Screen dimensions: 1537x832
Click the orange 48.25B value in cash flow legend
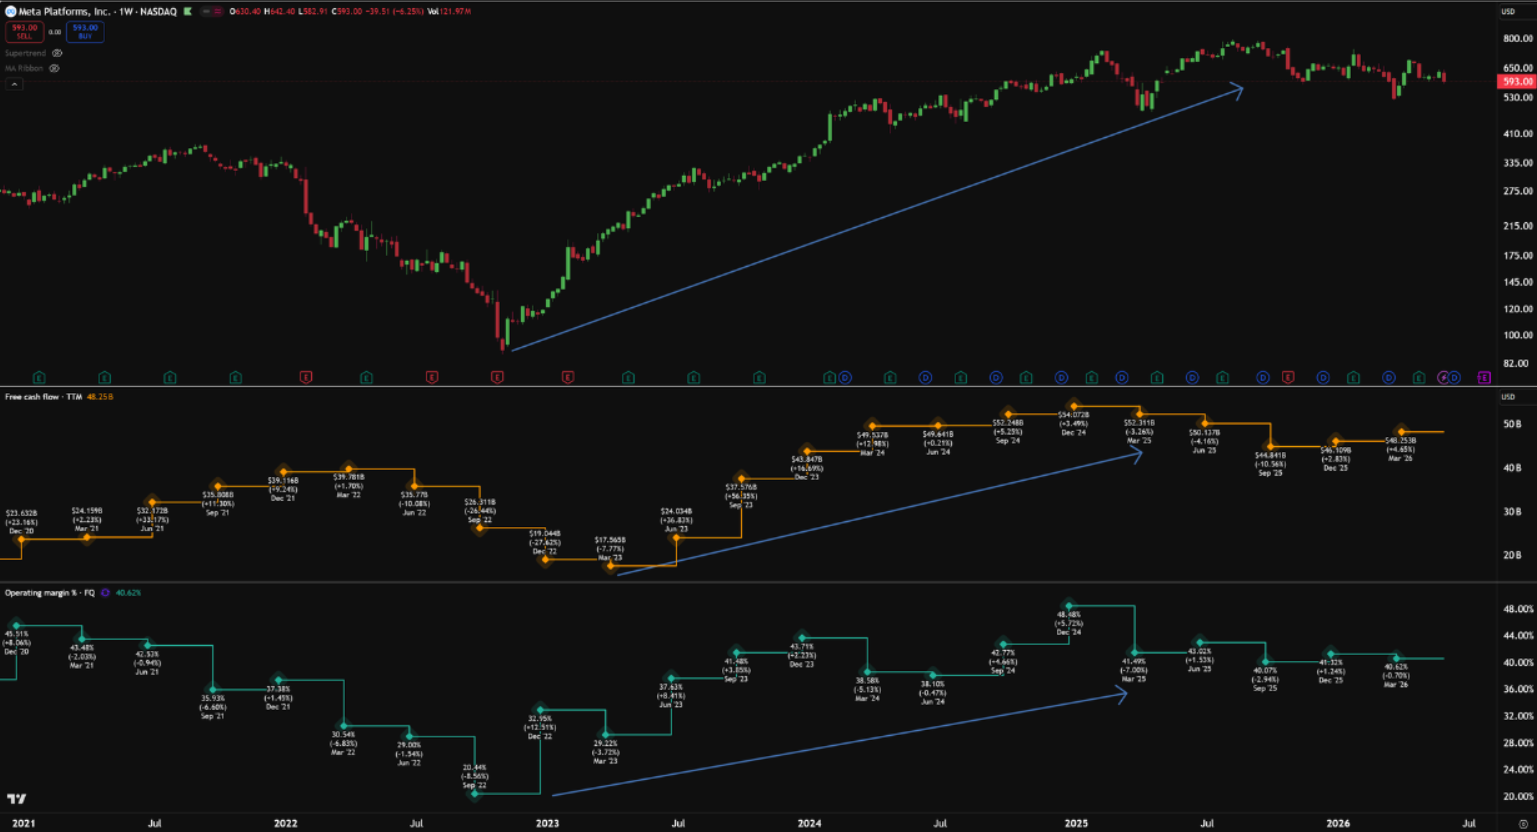coord(100,397)
